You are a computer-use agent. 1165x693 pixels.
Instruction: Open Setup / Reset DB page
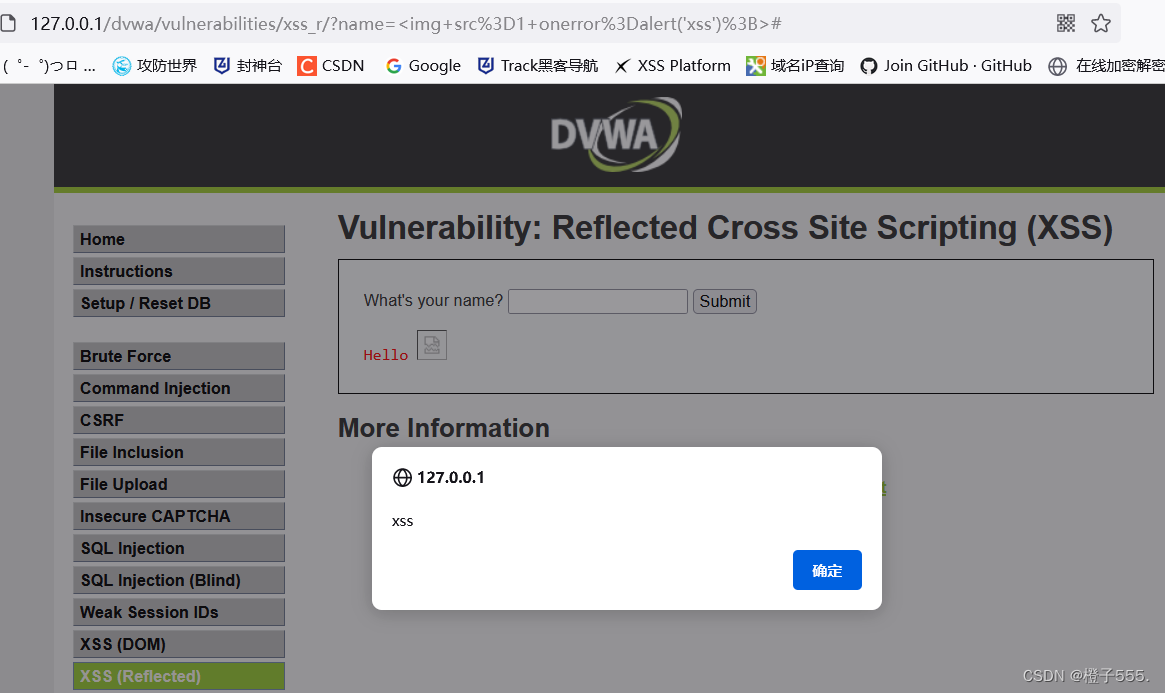(x=179, y=303)
